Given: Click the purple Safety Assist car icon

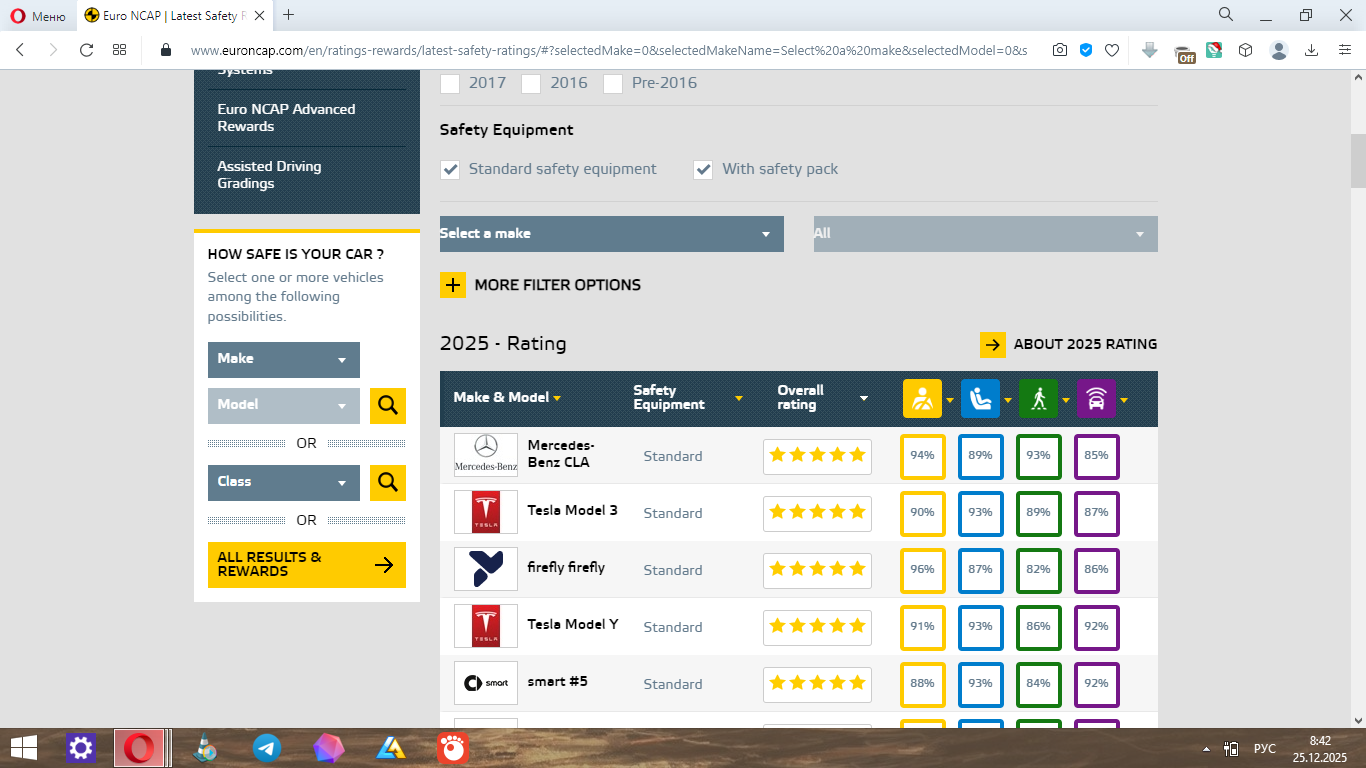Looking at the screenshot, I should 1096,399.
